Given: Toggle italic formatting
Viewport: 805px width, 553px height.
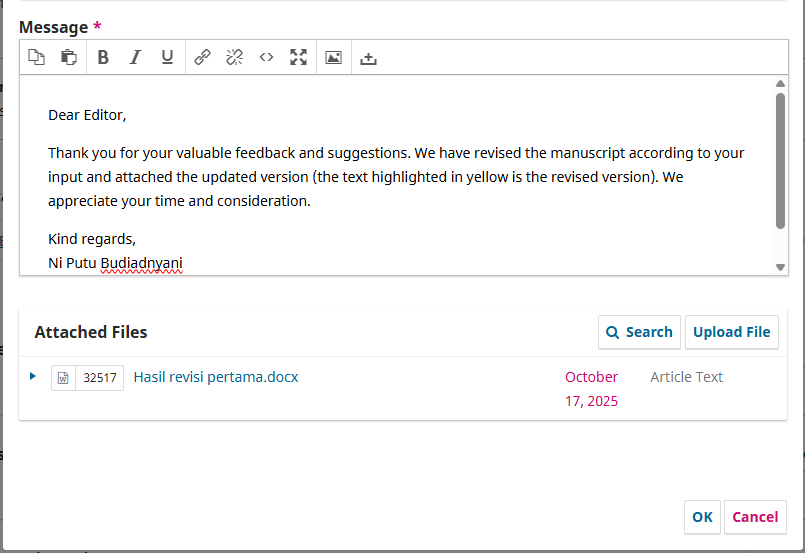Looking at the screenshot, I should [x=135, y=58].
